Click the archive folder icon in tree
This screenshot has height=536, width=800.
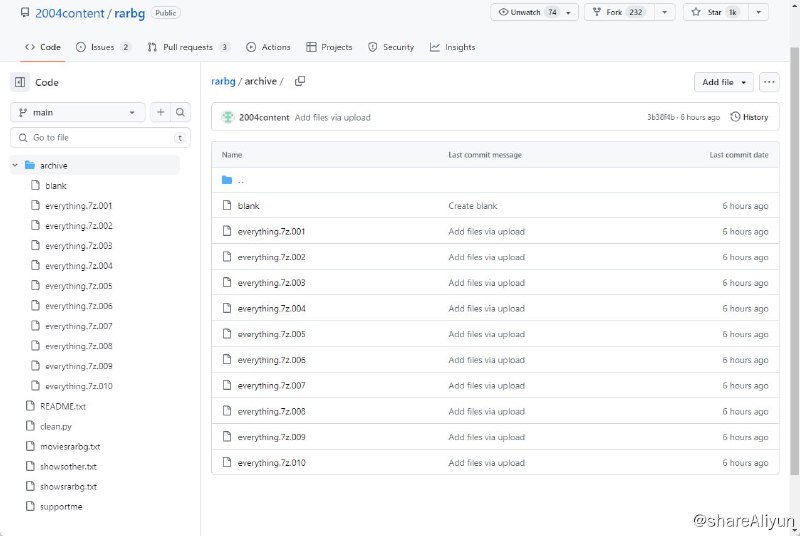pos(30,165)
